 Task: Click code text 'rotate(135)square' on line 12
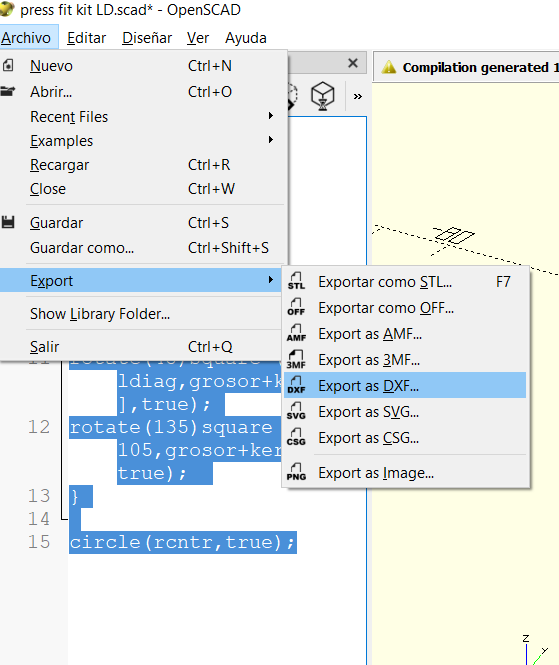tap(171, 427)
